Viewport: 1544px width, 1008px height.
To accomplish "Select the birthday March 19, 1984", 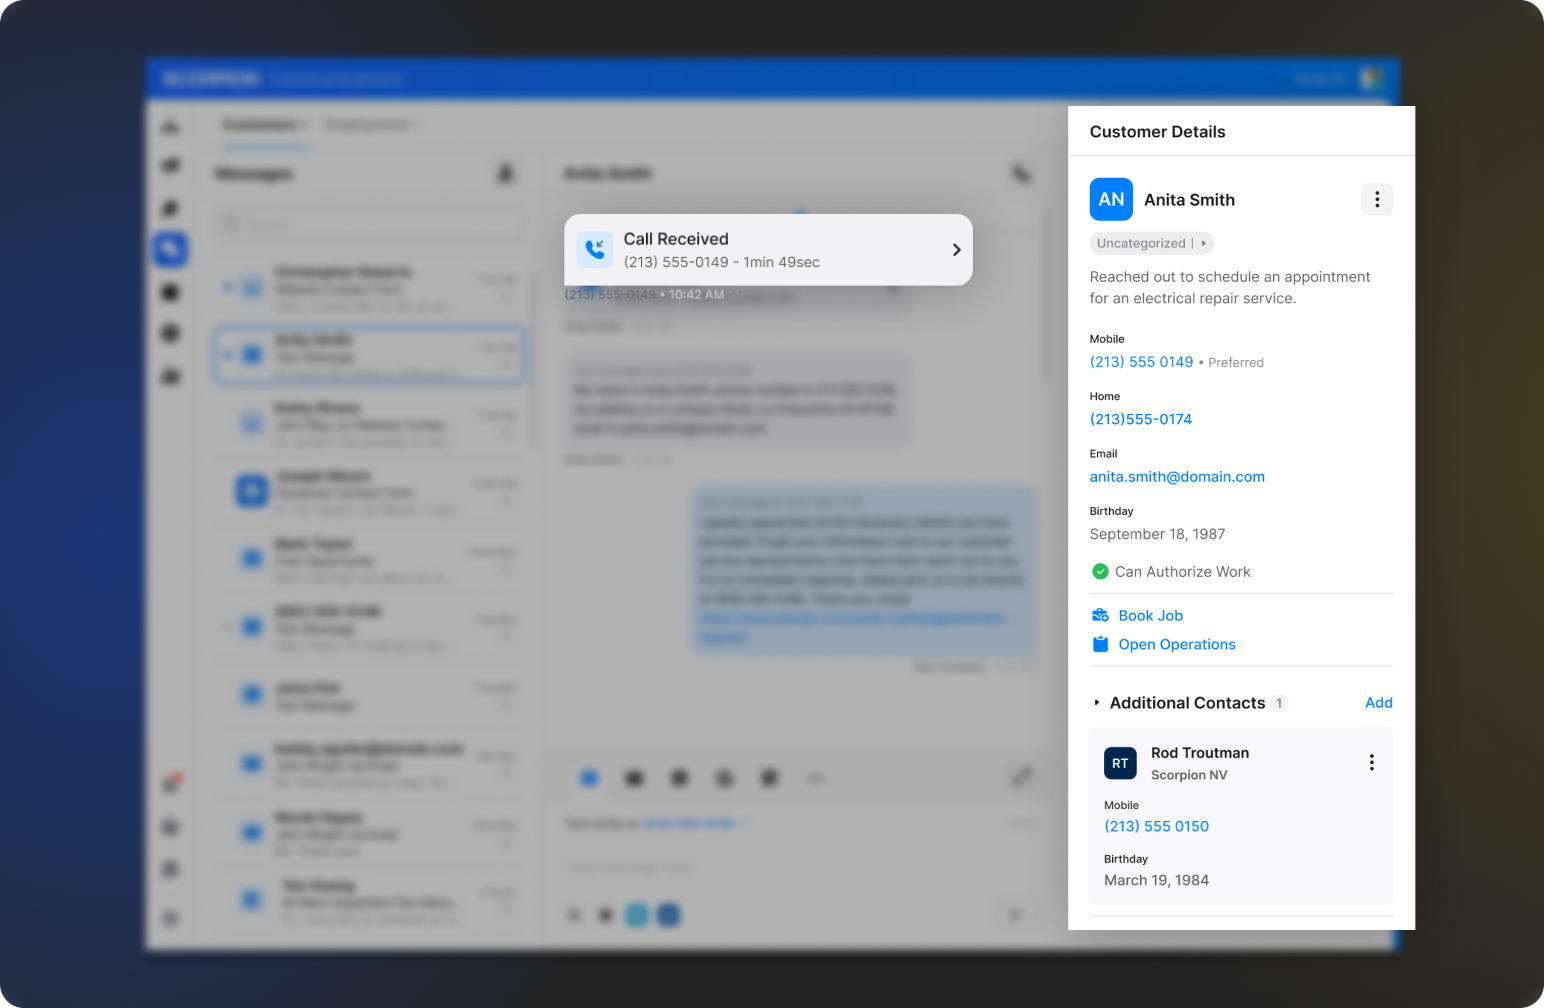I will click(x=1156, y=880).
